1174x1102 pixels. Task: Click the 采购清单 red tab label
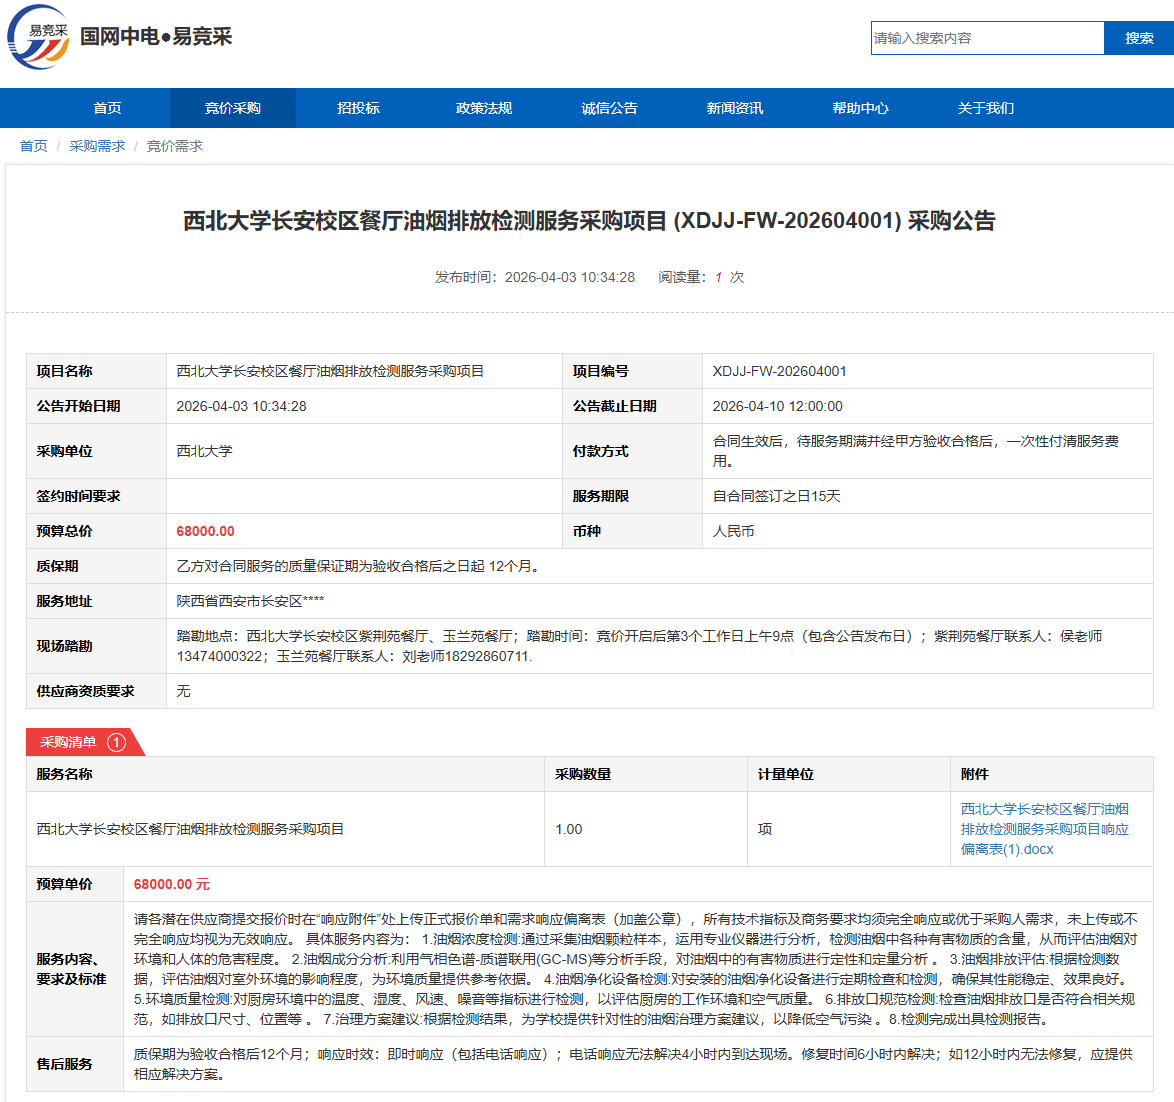[68, 742]
